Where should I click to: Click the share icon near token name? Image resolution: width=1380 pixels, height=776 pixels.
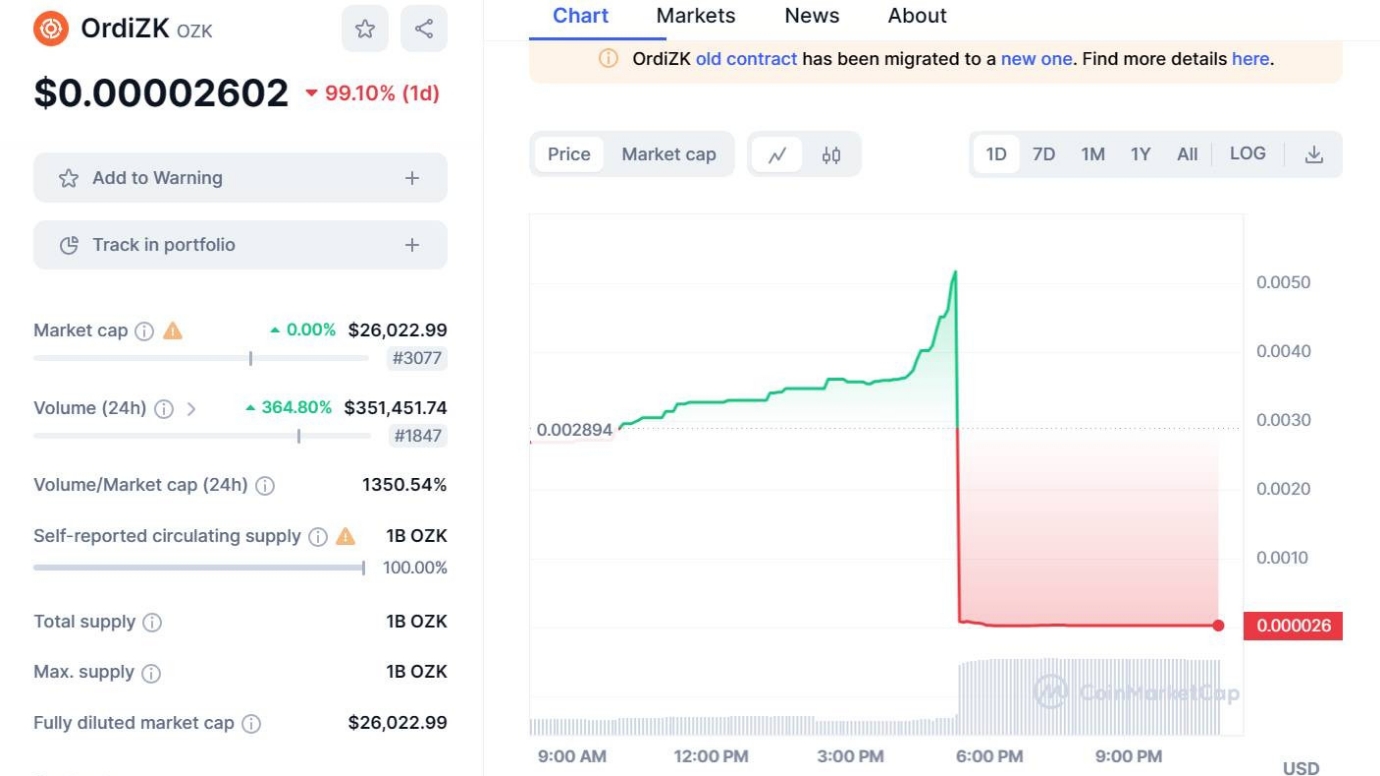tap(424, 29)
